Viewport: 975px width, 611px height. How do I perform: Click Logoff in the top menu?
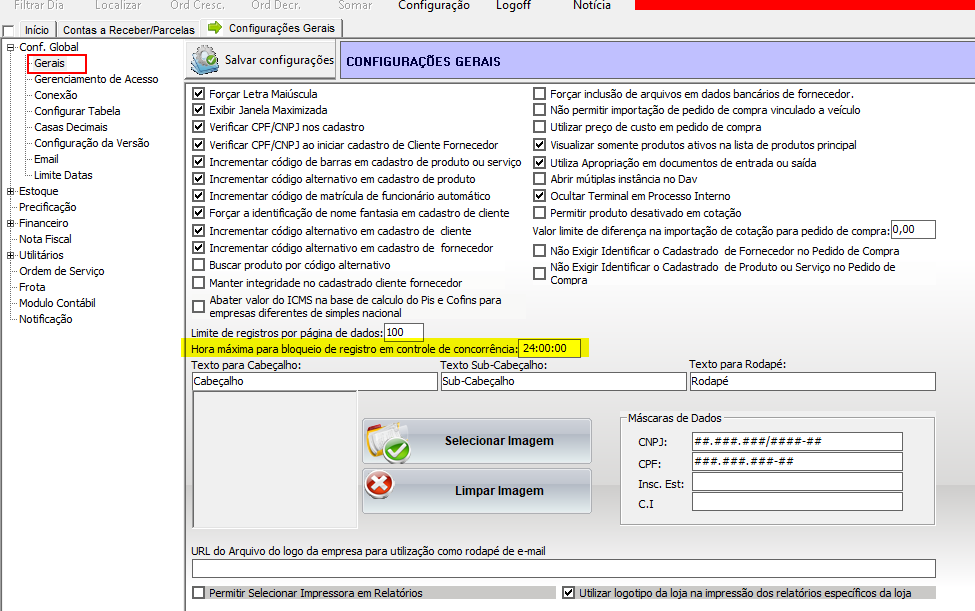pyautogui.click(x=513, y=6)
